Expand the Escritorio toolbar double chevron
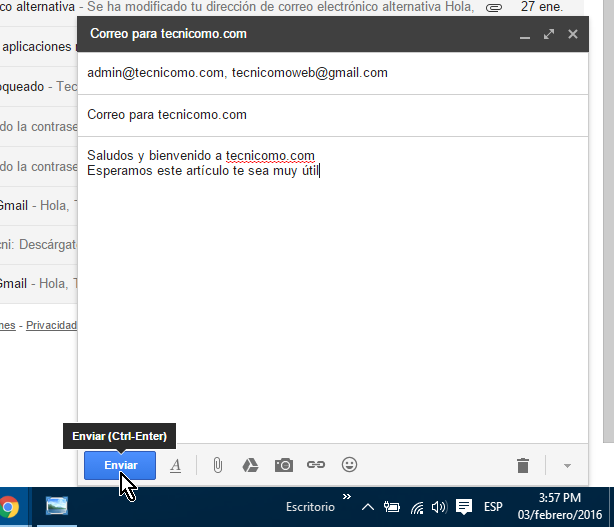Image resolution: width=614 pixels, height=527 pixels. pyautogui.click(x=347, y=497)
